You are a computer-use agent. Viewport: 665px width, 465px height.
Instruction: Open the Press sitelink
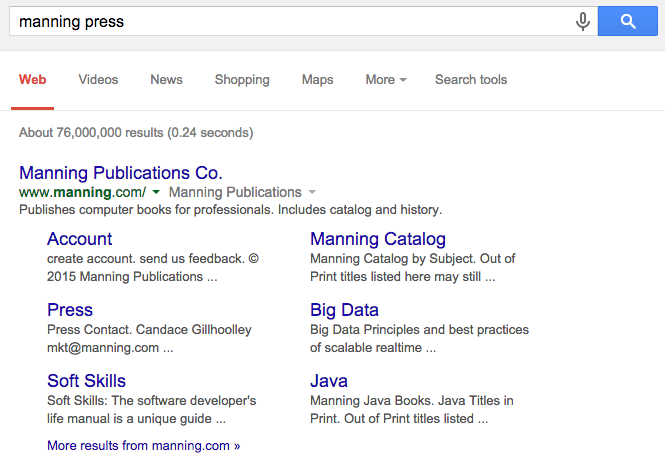click(70, 310)
